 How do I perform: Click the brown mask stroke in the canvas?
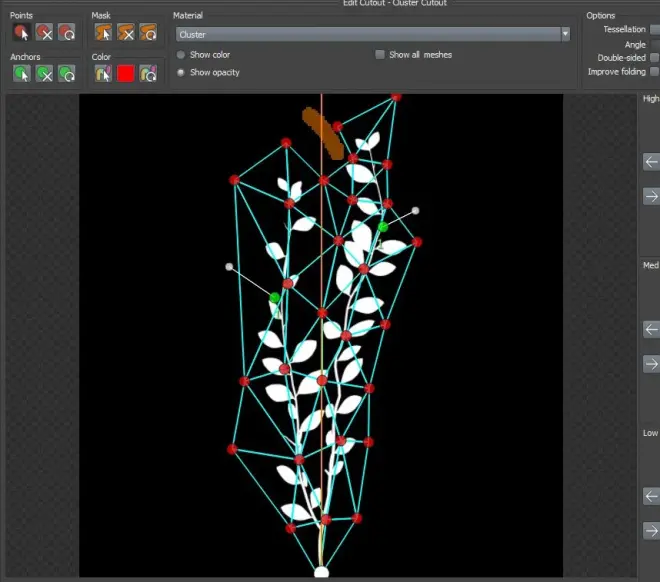(x=323, y=133)
